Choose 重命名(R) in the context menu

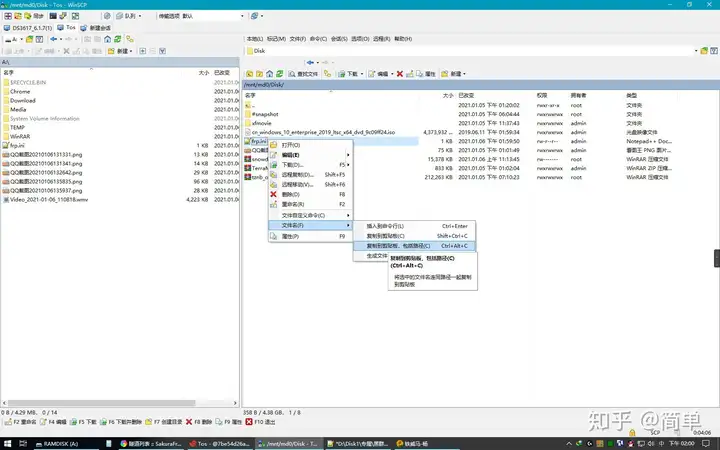310,204
